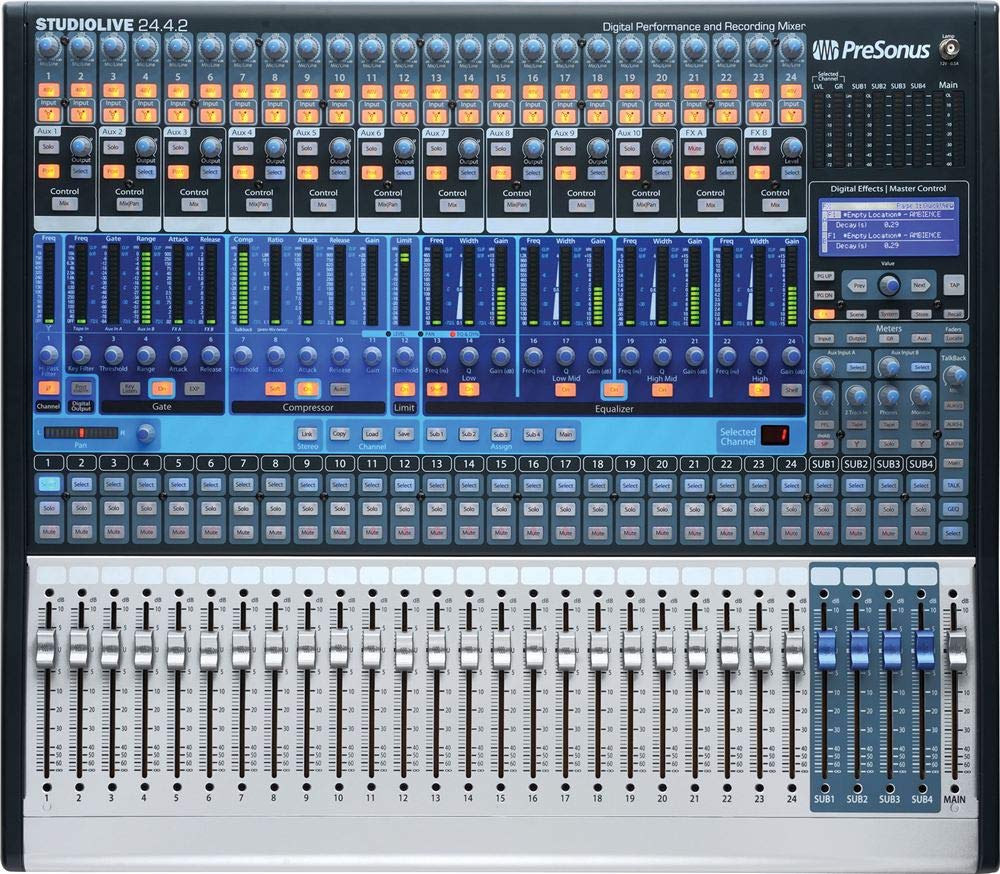Engage the Limit On button

point(404,388)
